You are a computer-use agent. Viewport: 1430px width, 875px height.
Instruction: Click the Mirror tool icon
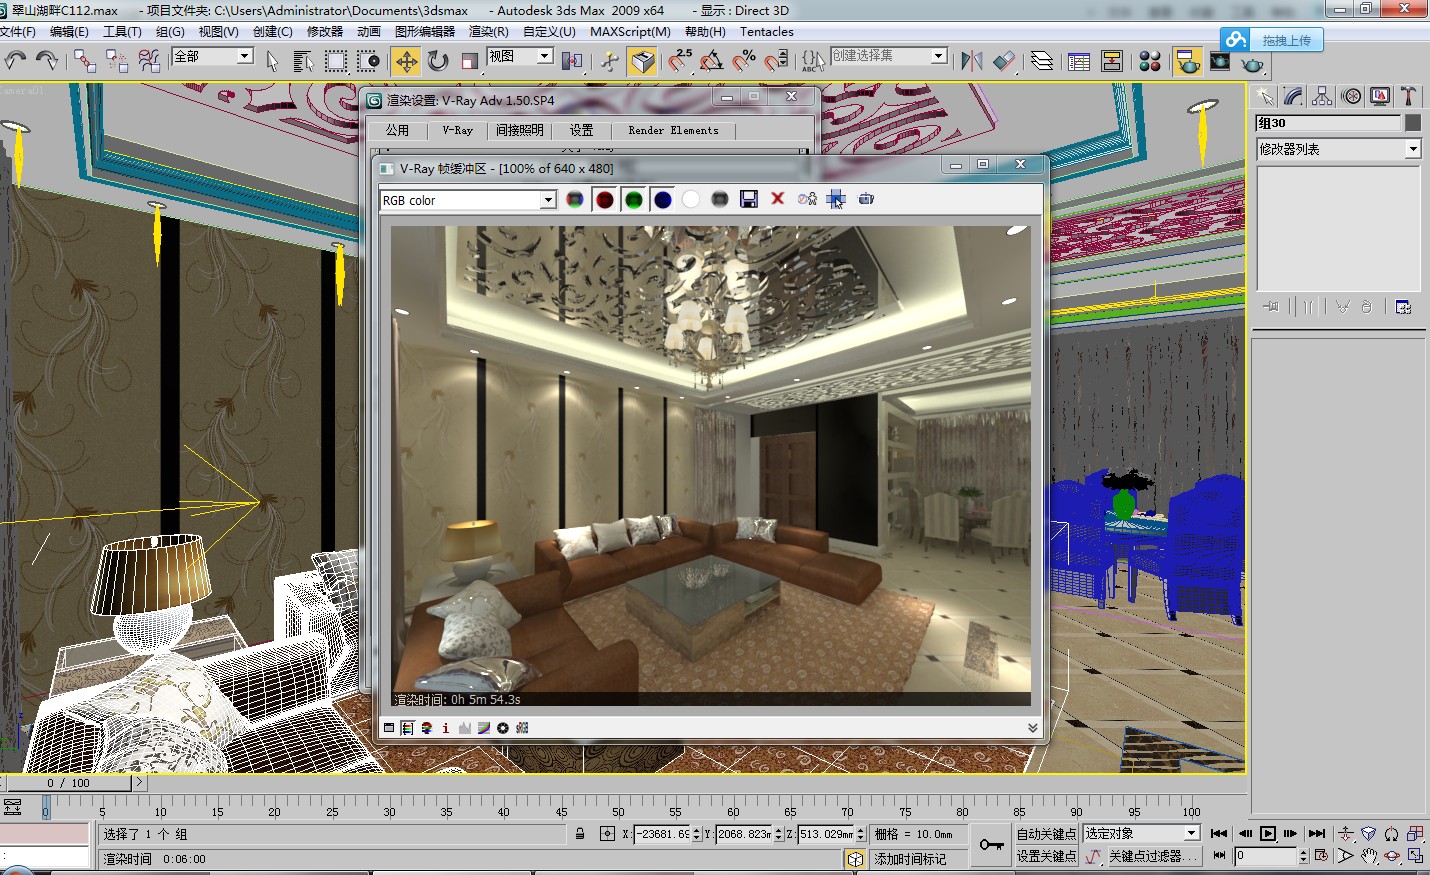[971, 61]
